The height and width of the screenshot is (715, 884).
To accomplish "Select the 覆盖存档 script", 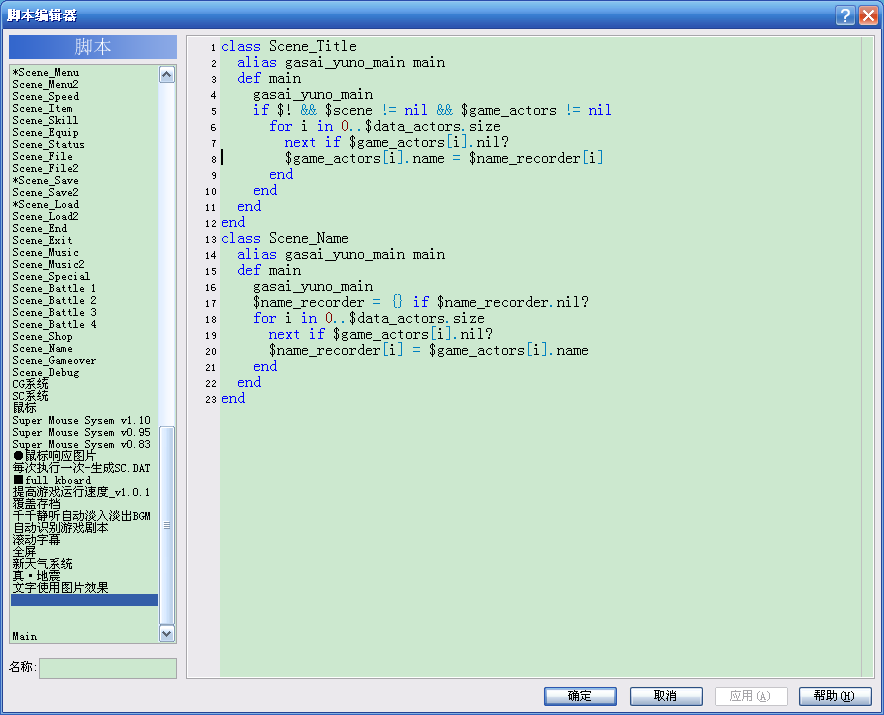I will [x=36, y=504].
